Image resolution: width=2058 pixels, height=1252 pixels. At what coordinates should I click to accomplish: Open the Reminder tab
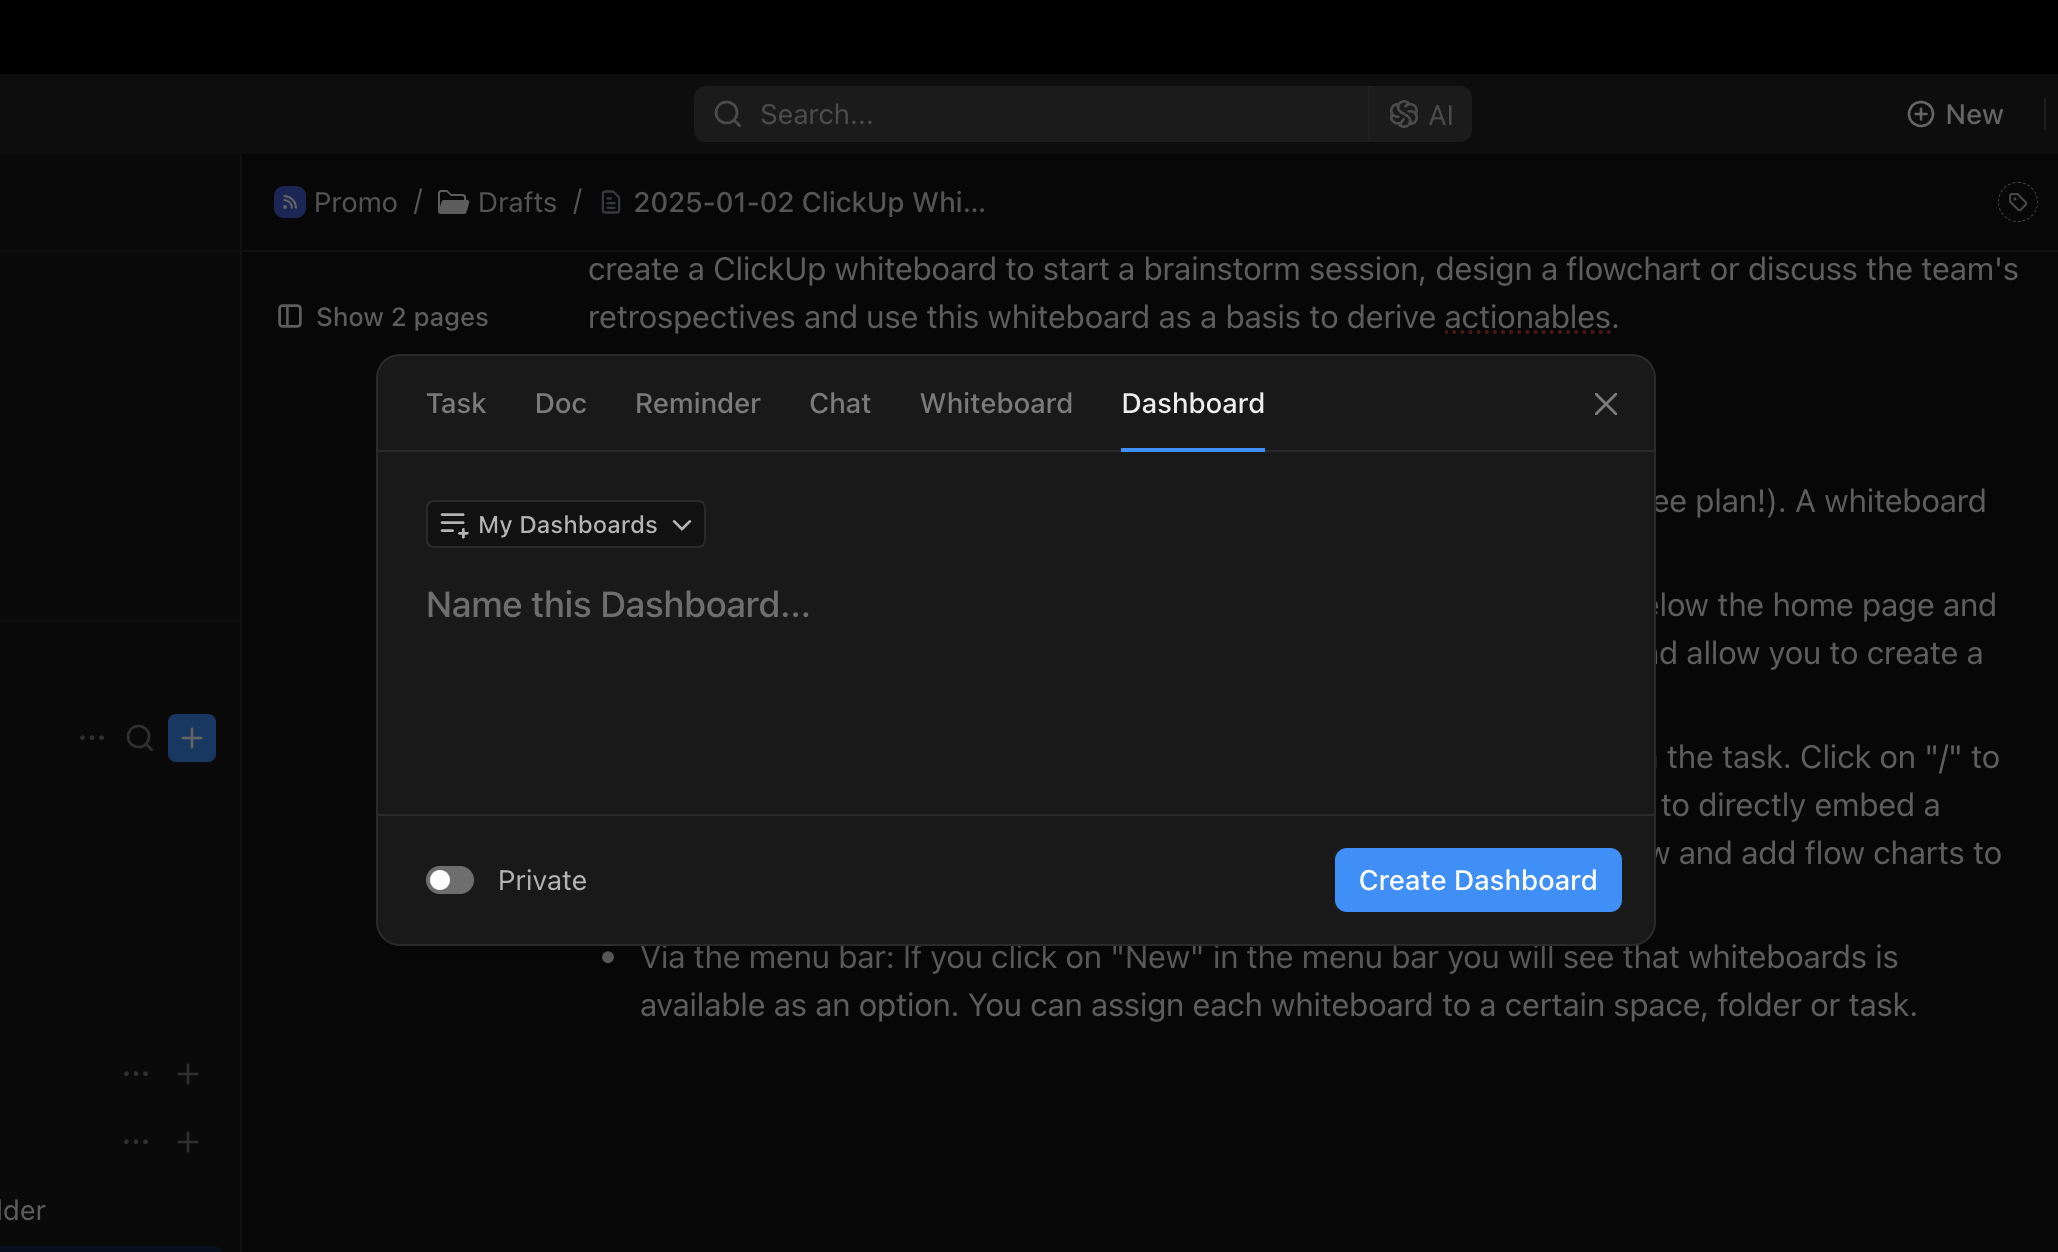[x=697, y=403]
